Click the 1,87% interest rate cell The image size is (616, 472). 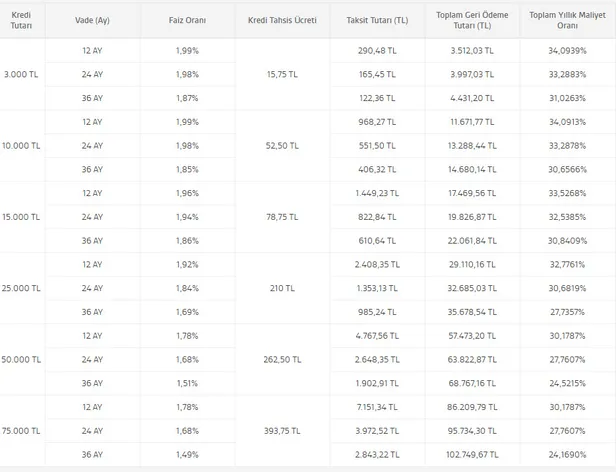(x=185, y=97)
